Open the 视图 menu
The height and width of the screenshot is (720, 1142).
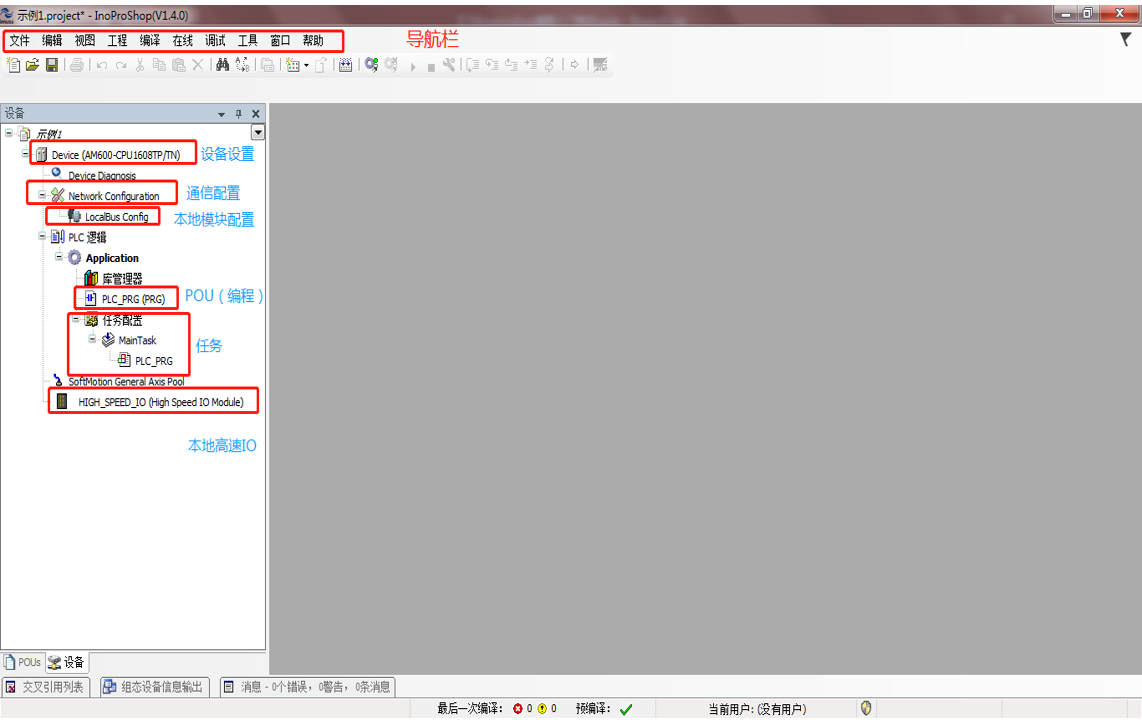[x=85, y=41]
